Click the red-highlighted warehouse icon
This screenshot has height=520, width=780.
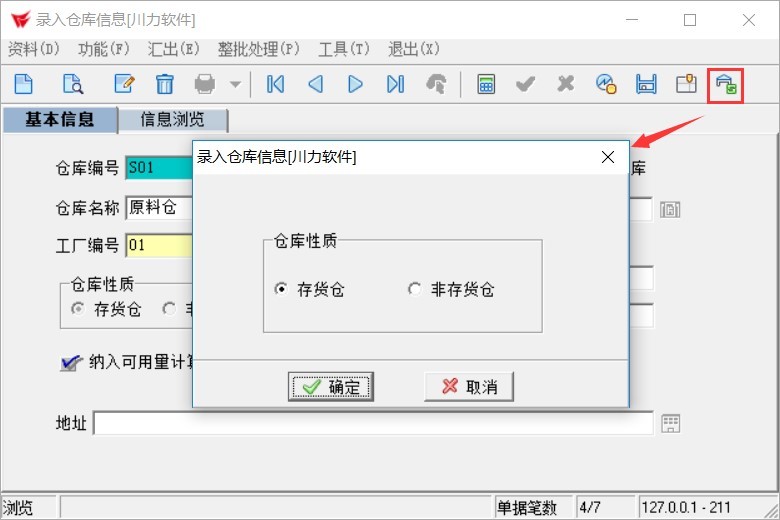click(x=727, y=85)
